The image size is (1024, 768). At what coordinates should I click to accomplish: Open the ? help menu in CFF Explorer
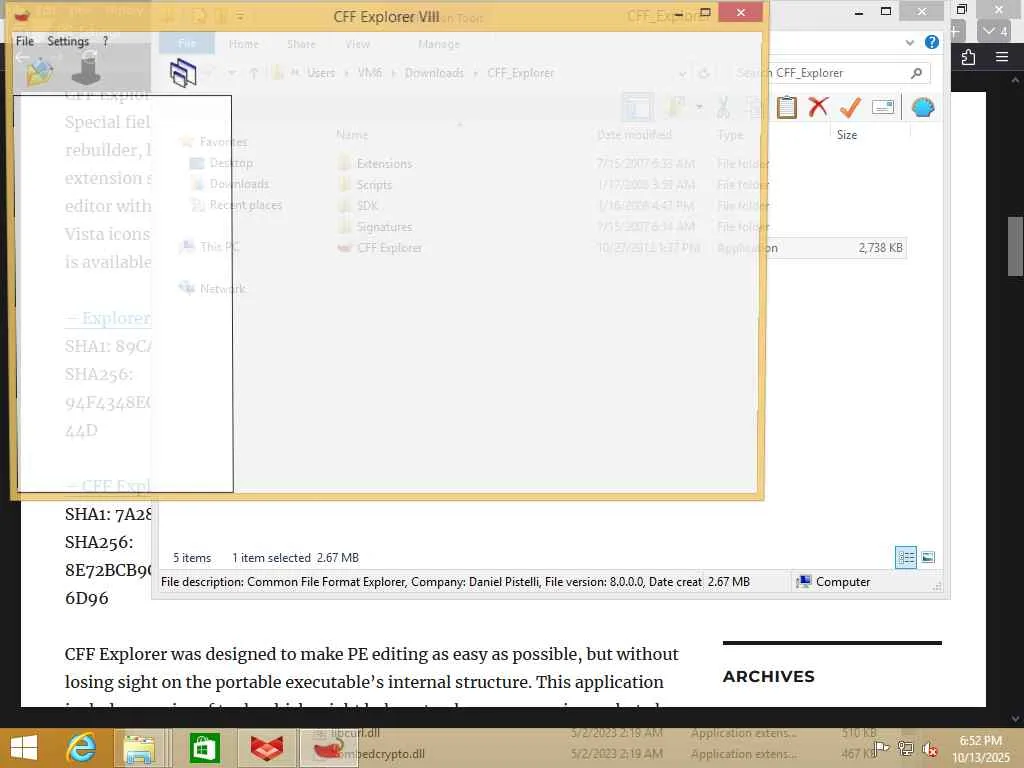pos(105,41)
